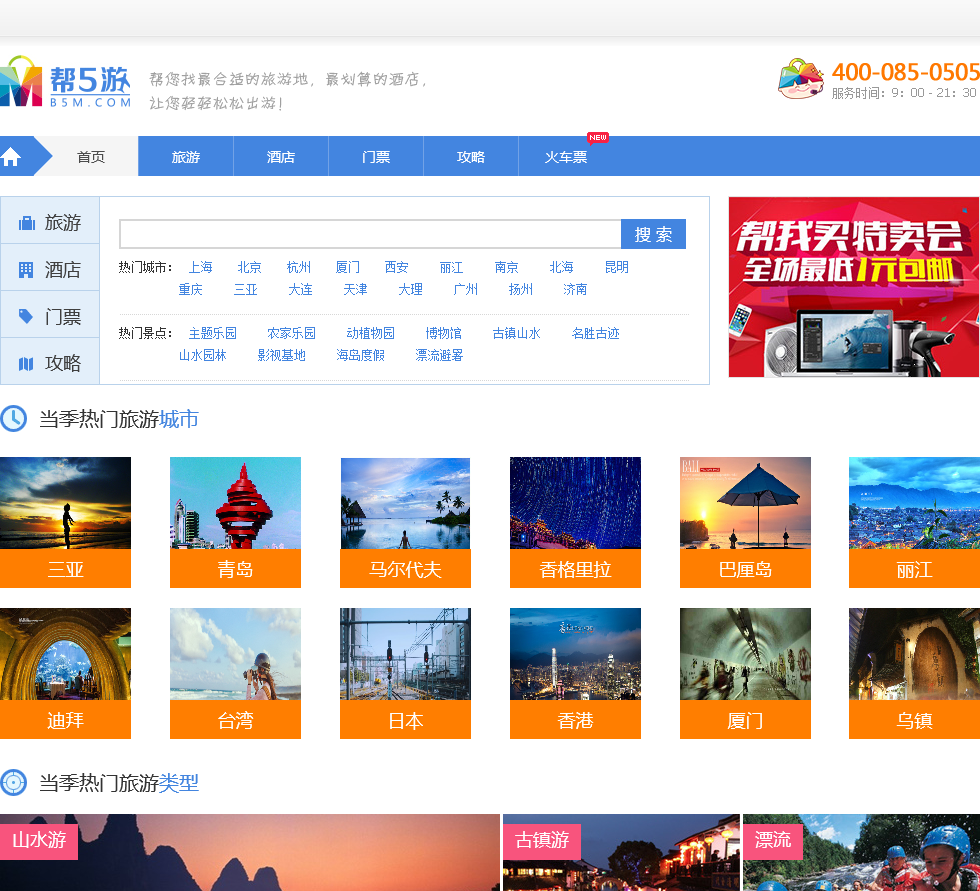The width and height of the screenshot is (980, 891).
Task: Click the customer service mascot icon
Action: point(800,79)
